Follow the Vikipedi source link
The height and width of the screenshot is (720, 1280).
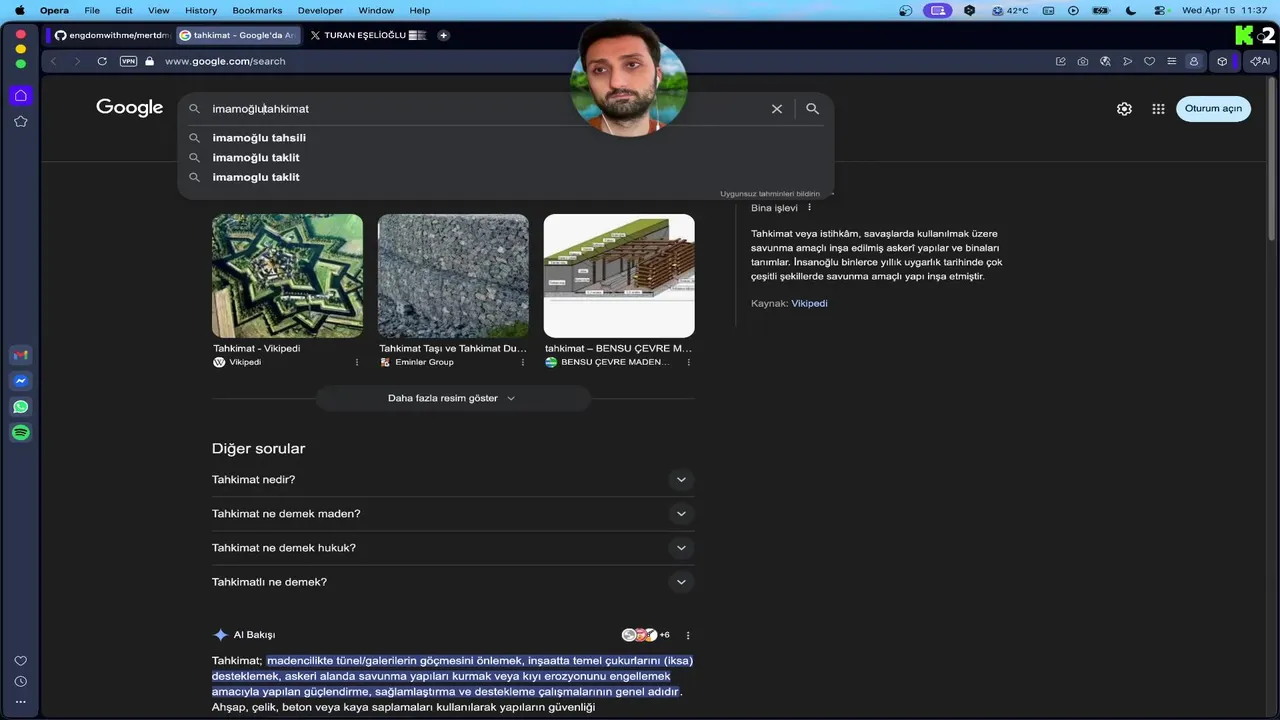809,303
